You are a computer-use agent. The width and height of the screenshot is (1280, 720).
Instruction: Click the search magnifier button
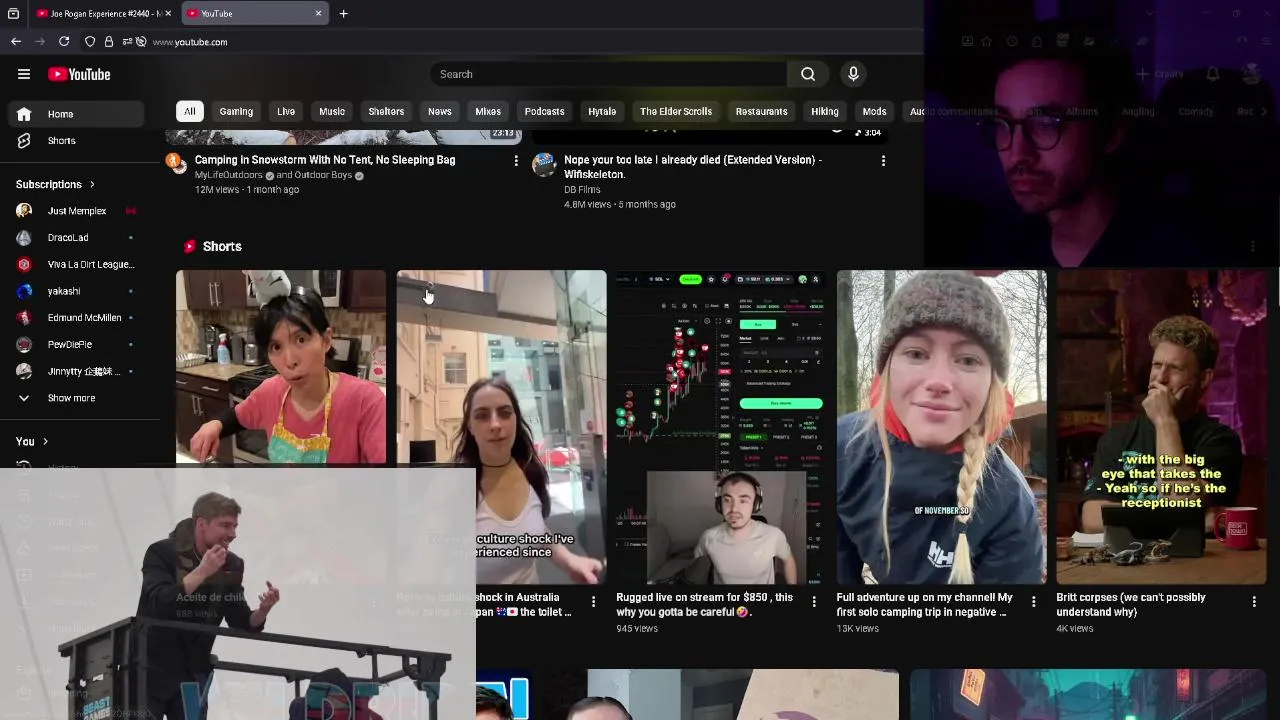coord(808,74)
